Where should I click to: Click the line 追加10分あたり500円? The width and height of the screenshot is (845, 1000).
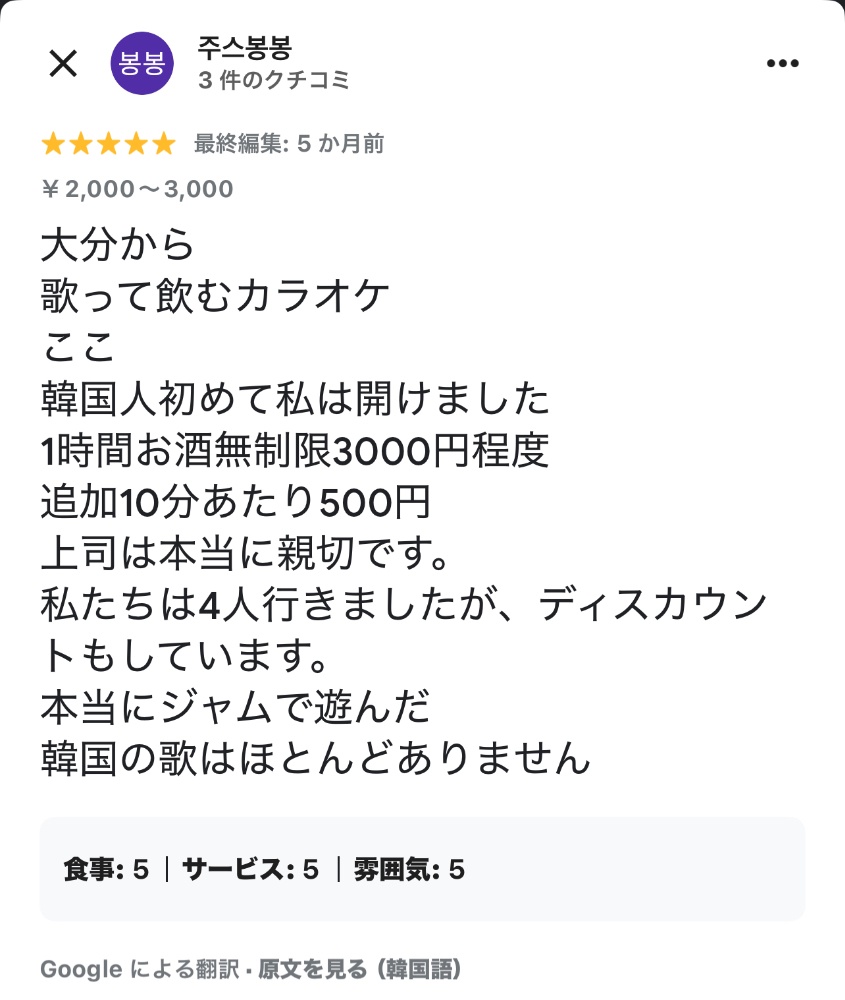pos(235,502)
